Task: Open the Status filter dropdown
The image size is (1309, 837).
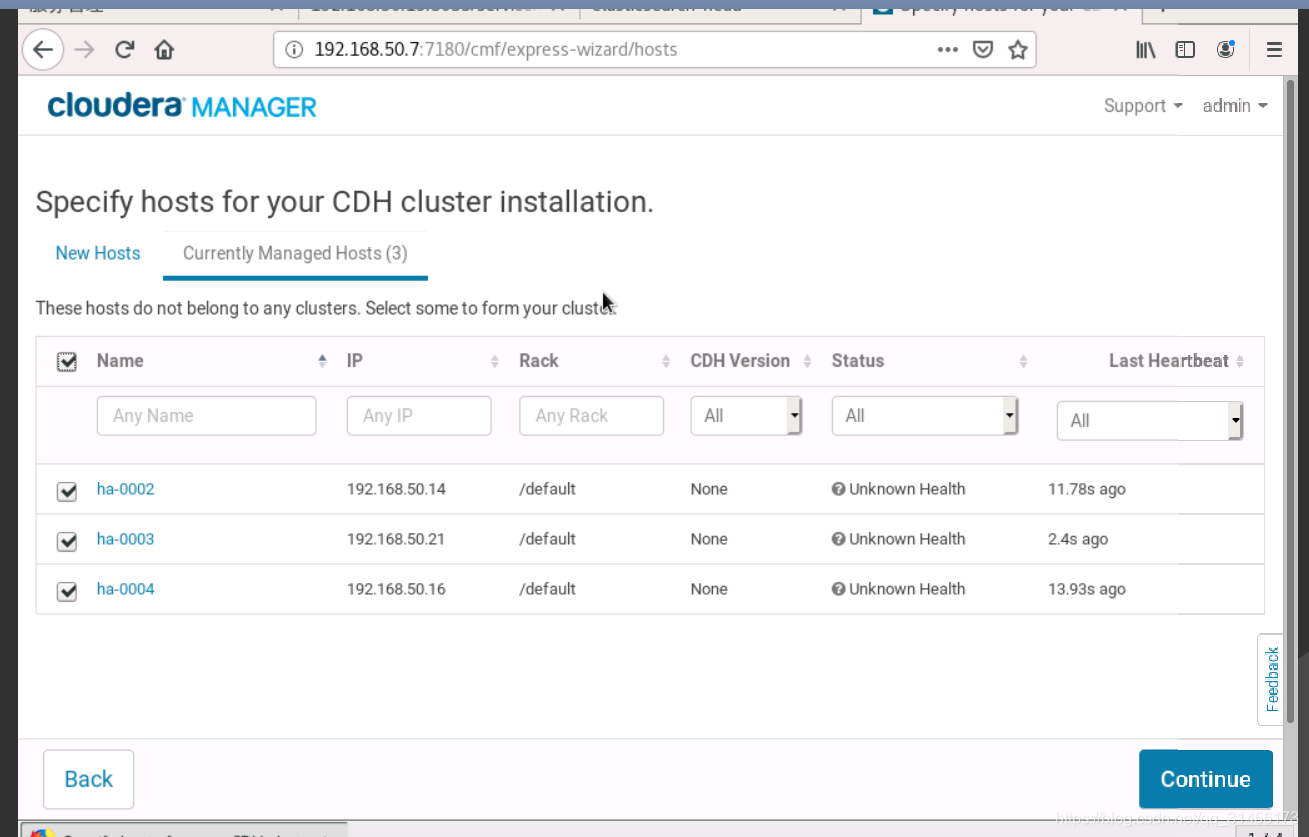Action: click(925, 415)
